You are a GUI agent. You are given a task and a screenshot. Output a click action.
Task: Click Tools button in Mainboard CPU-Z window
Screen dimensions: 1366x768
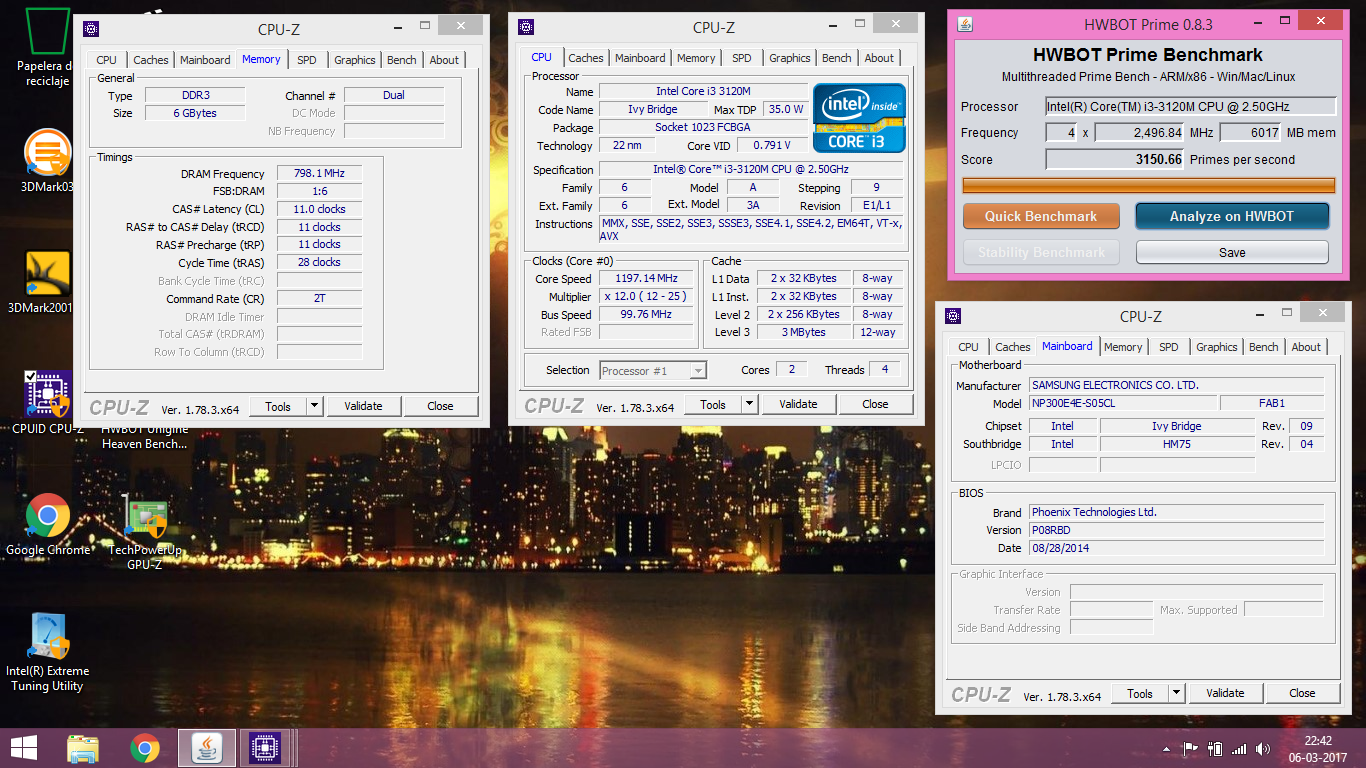click(1140, 693)
